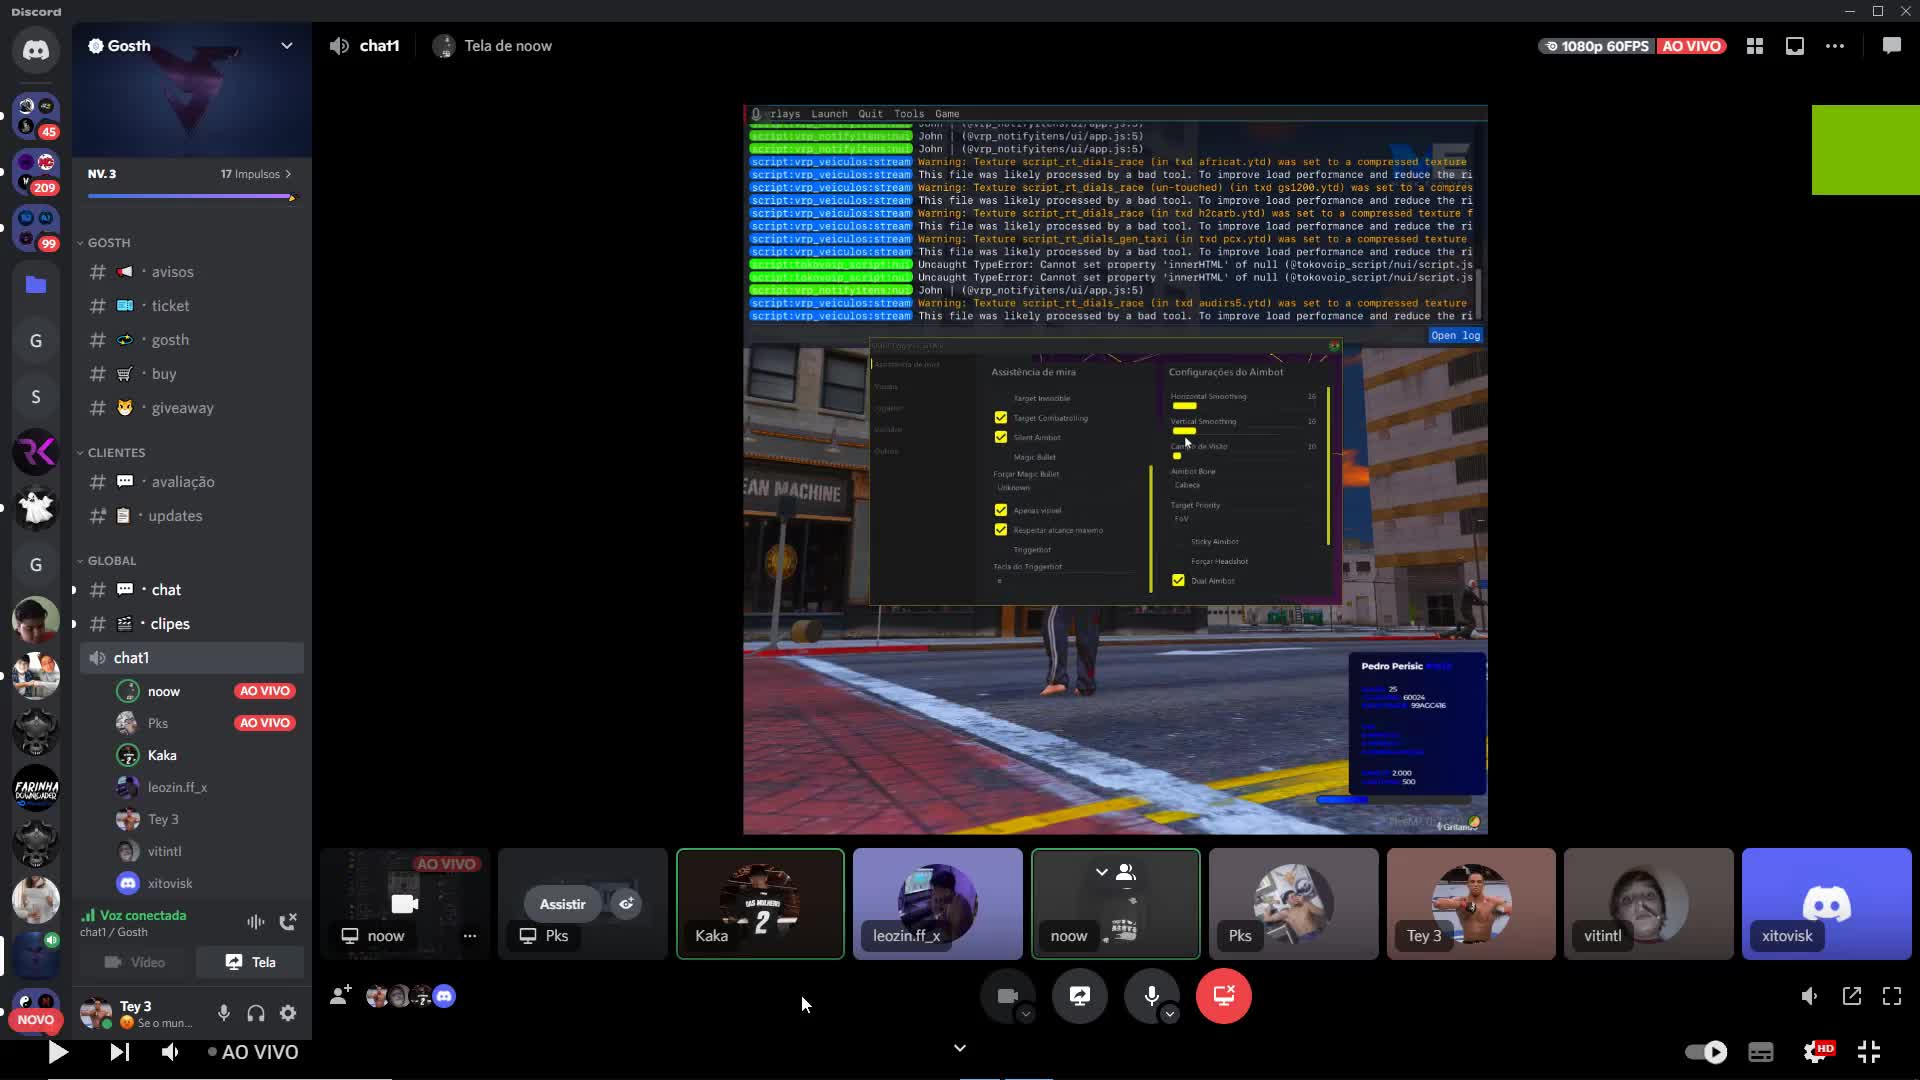The height and width of the screenshot is (1080, 1920).
Task: Collapse the CLIENTES channel category
Action: (116, 453)
